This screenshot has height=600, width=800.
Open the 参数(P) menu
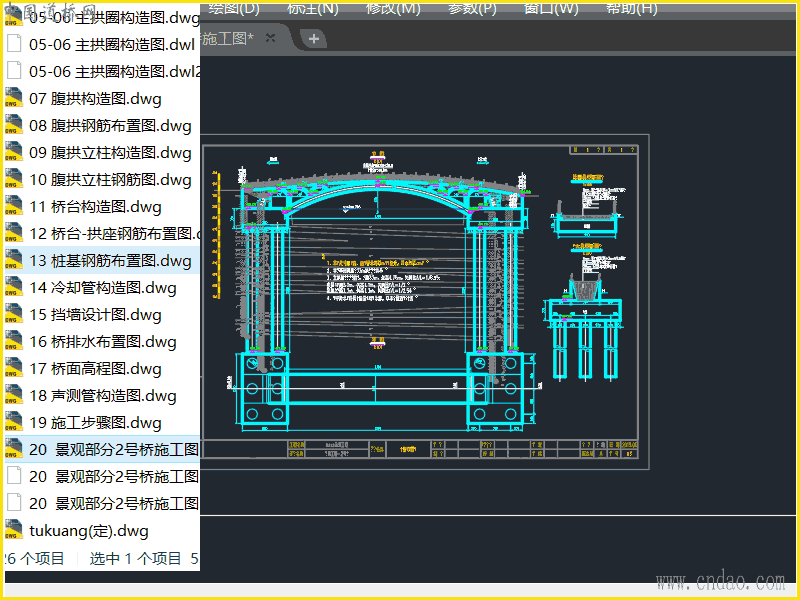click(x=472, y=9)
